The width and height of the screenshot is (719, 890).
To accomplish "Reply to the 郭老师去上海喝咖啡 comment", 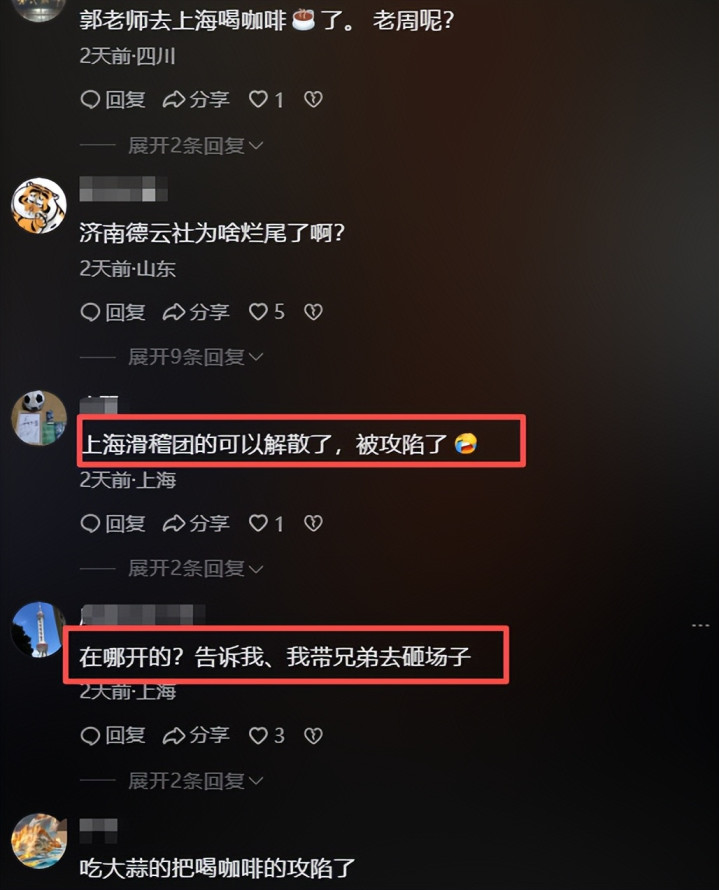I will 113,100.
